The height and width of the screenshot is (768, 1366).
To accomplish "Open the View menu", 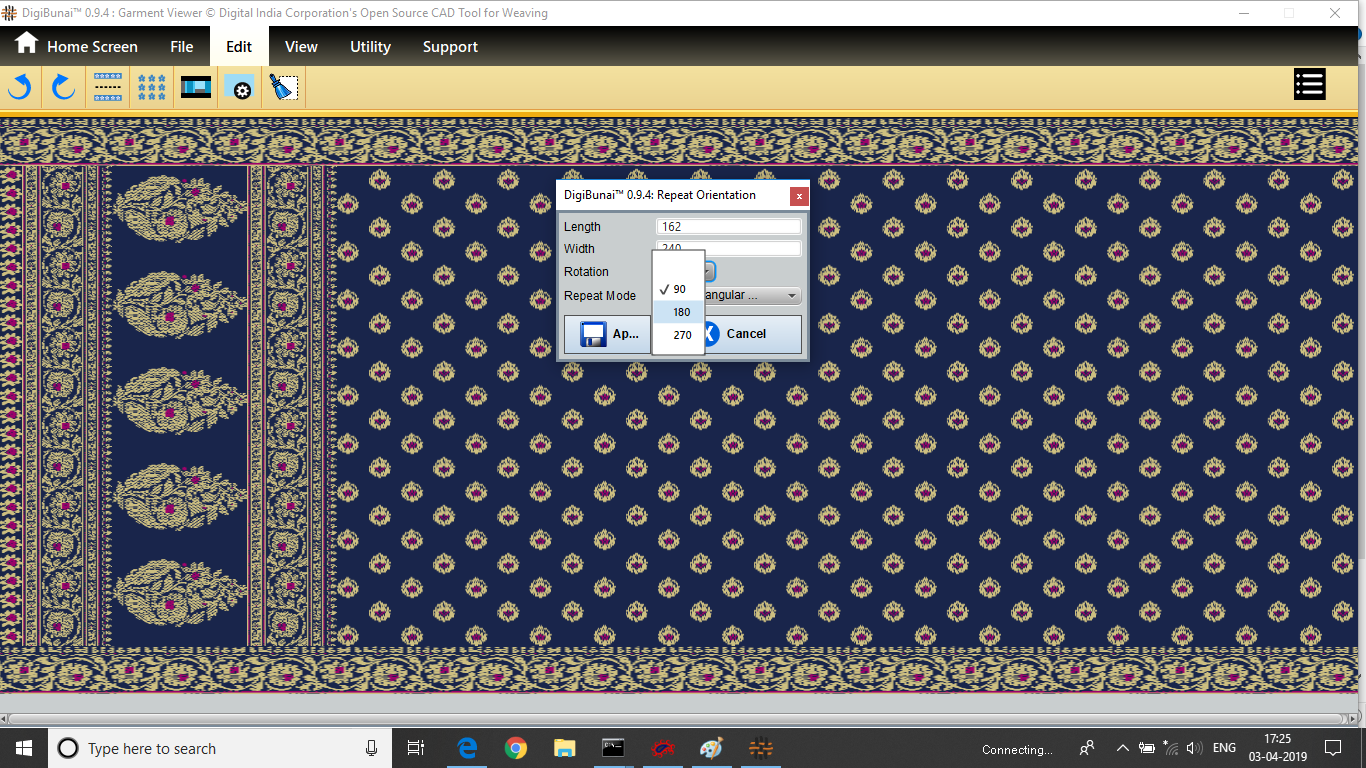I will point(301,47).
